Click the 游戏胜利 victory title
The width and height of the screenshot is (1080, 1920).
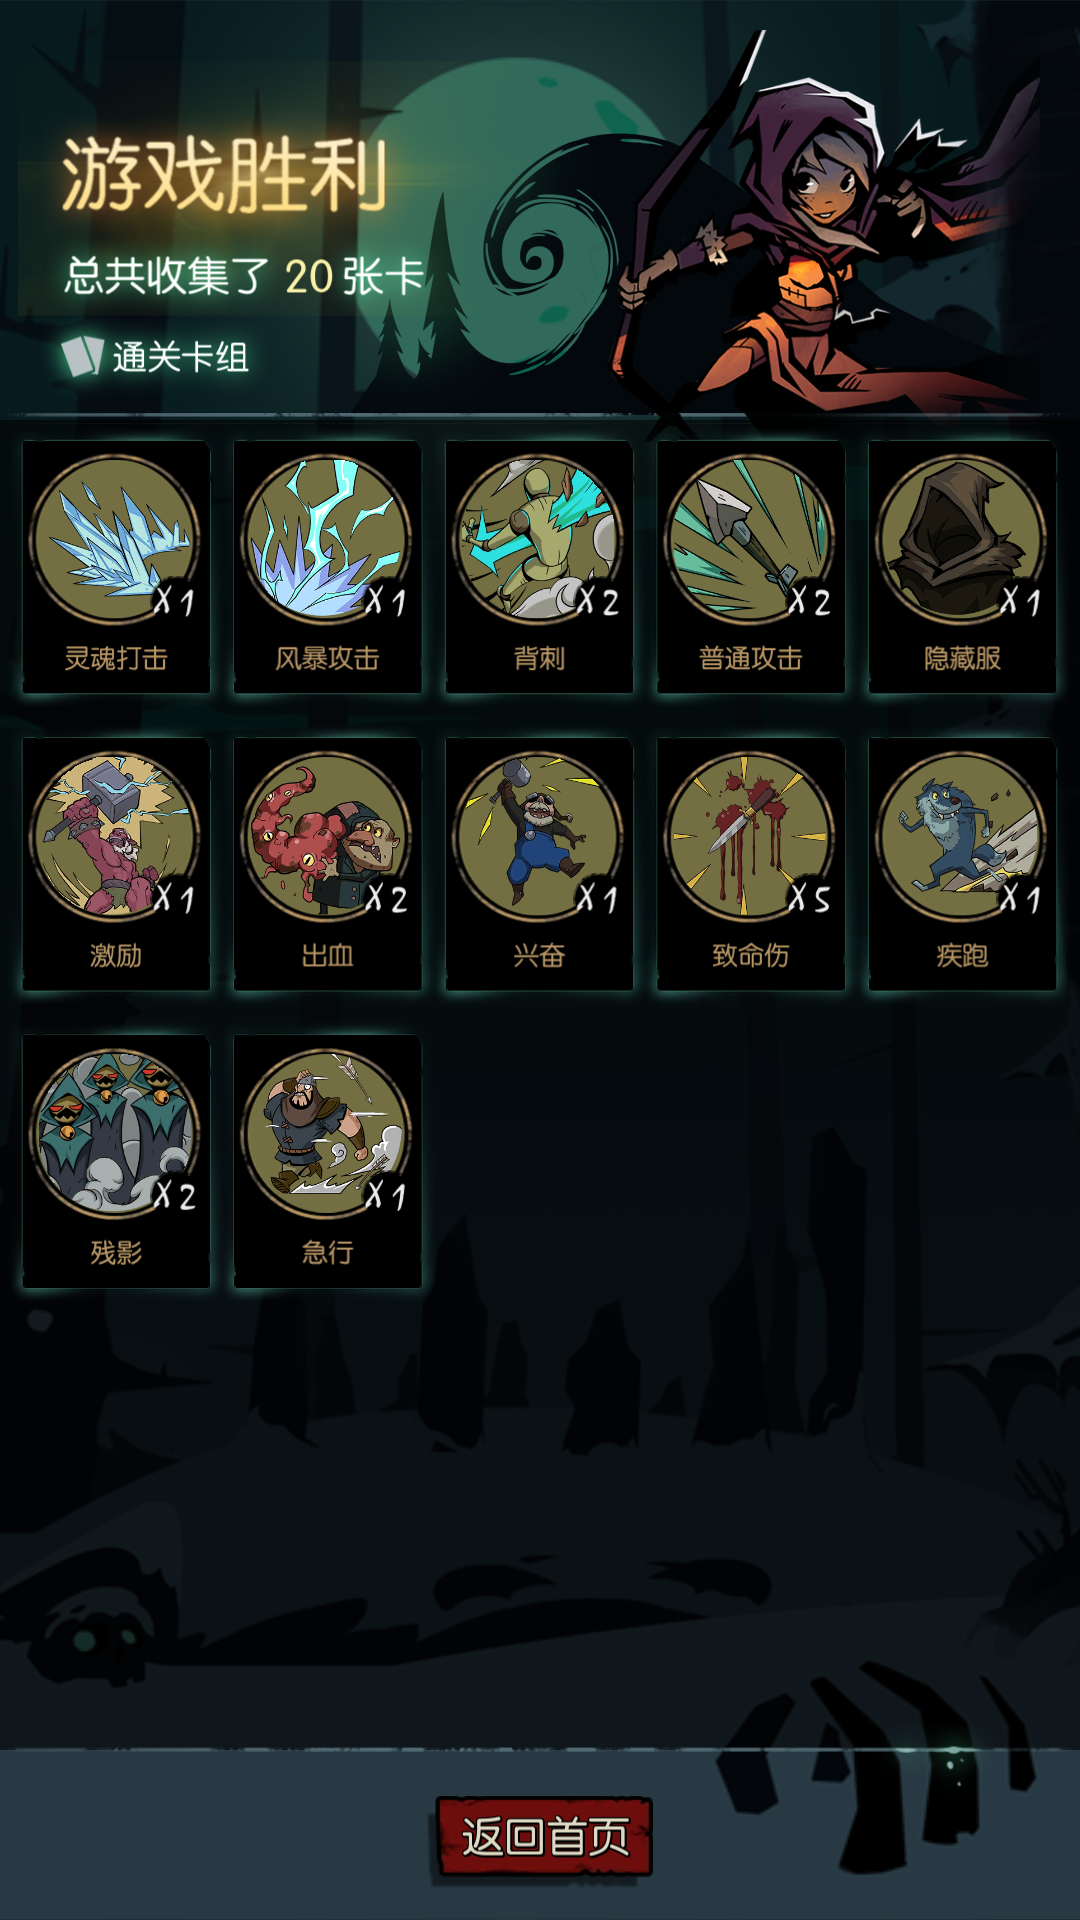(x=224, y=176)
